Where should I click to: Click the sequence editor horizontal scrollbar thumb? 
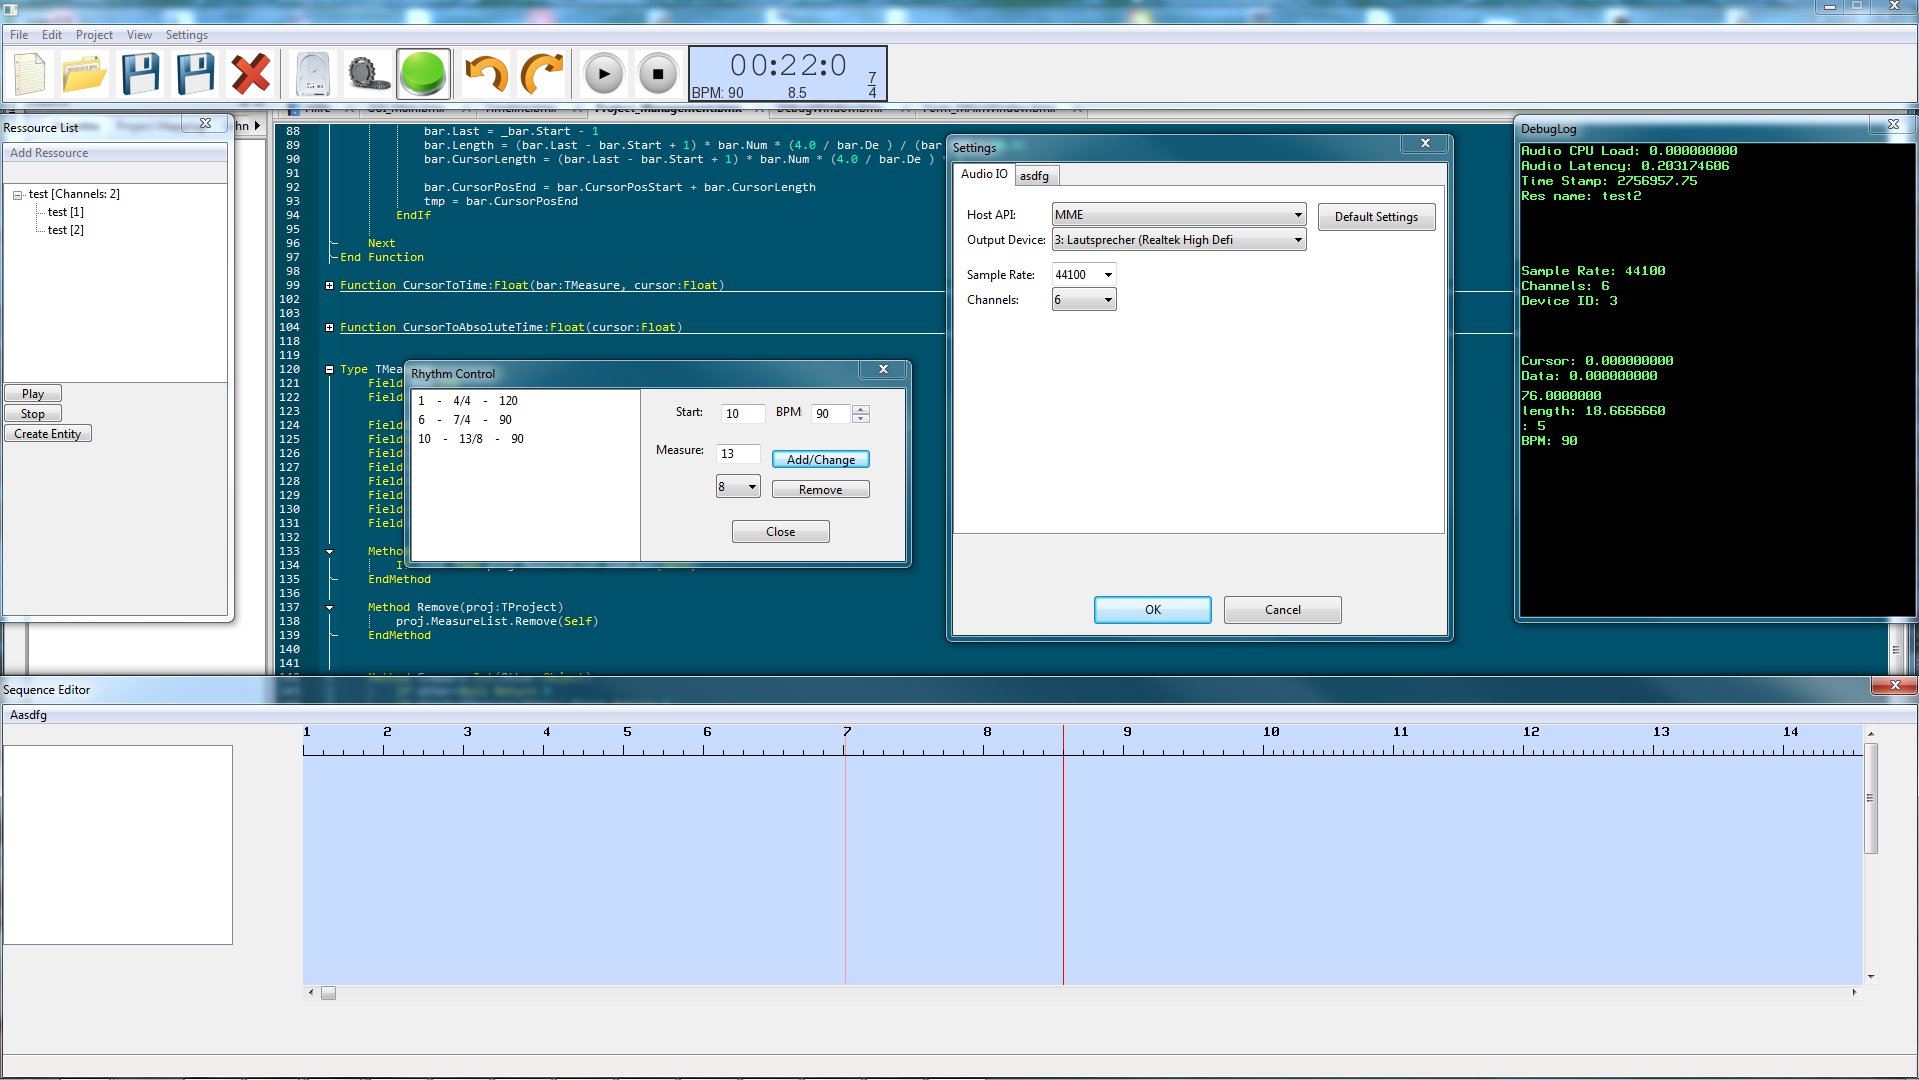coord(328,993)
